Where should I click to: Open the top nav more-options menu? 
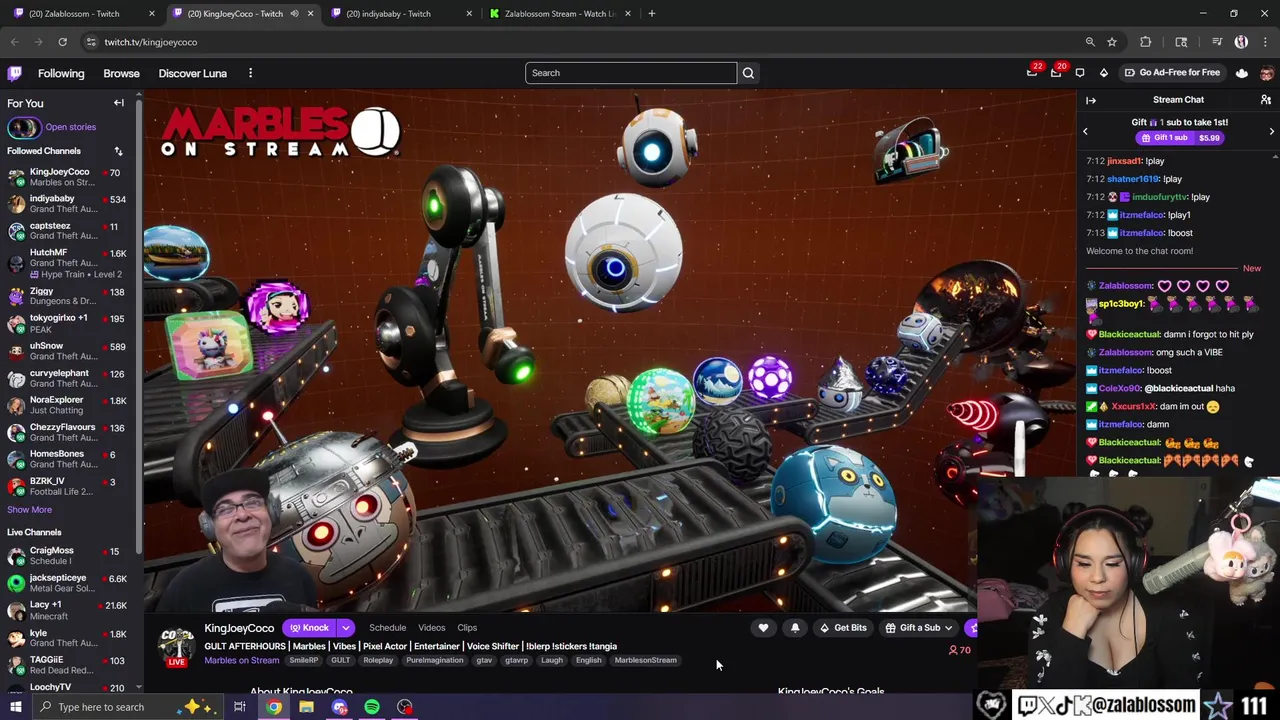(x=250, y=73)
